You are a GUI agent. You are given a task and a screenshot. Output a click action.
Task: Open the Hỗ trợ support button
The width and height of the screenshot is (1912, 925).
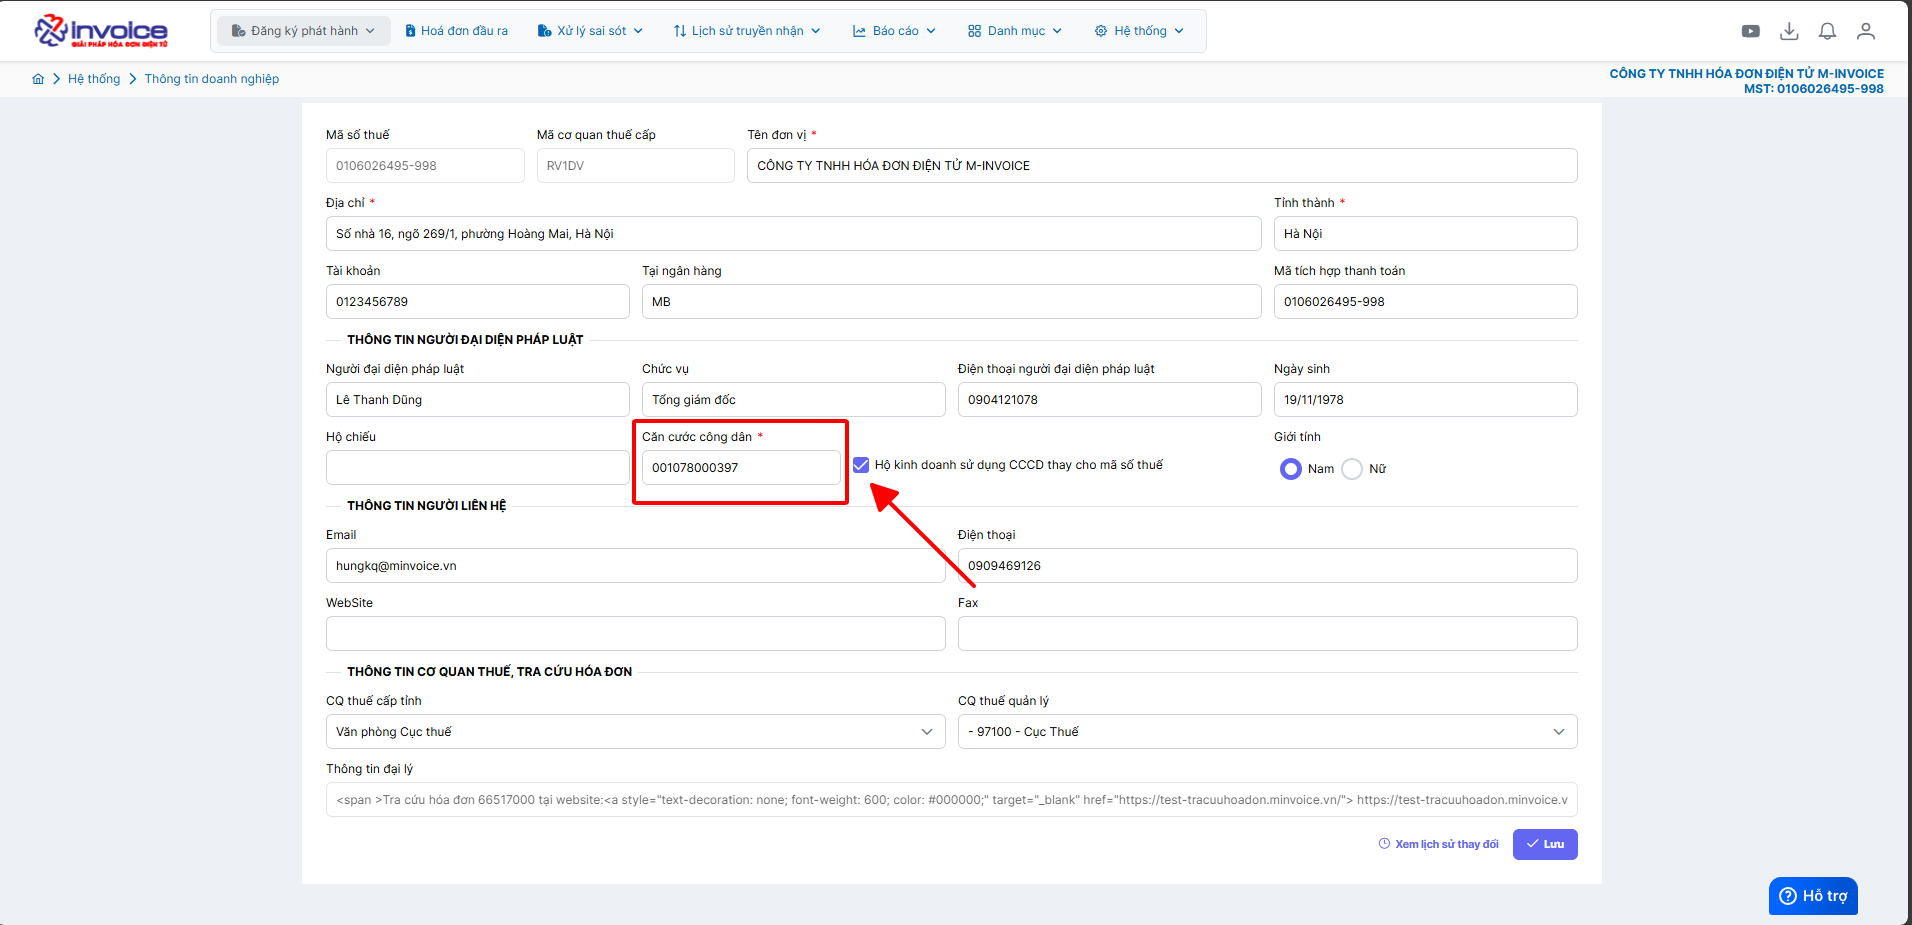(x=1813, y=896)
